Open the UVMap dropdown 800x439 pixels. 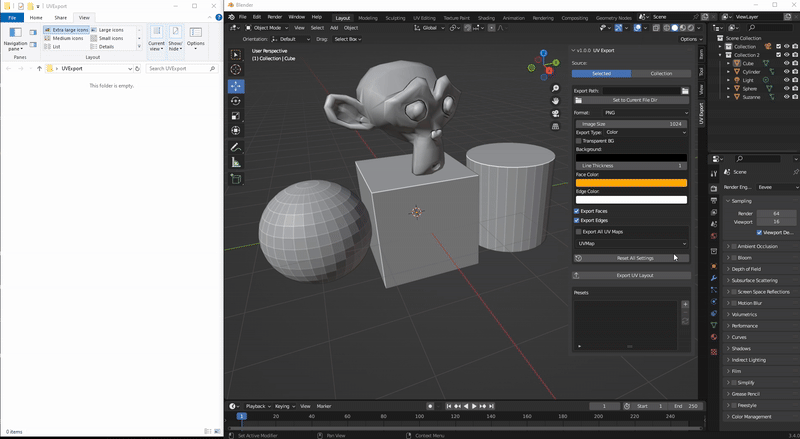tap(632, 243)
